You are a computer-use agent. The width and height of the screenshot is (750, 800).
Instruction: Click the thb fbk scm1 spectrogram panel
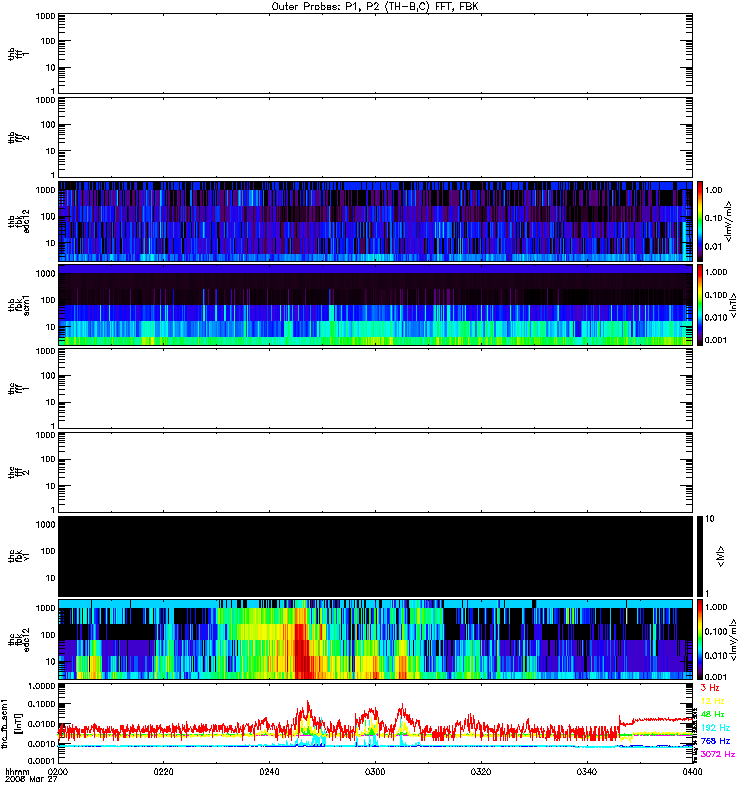tap(375, 305)
